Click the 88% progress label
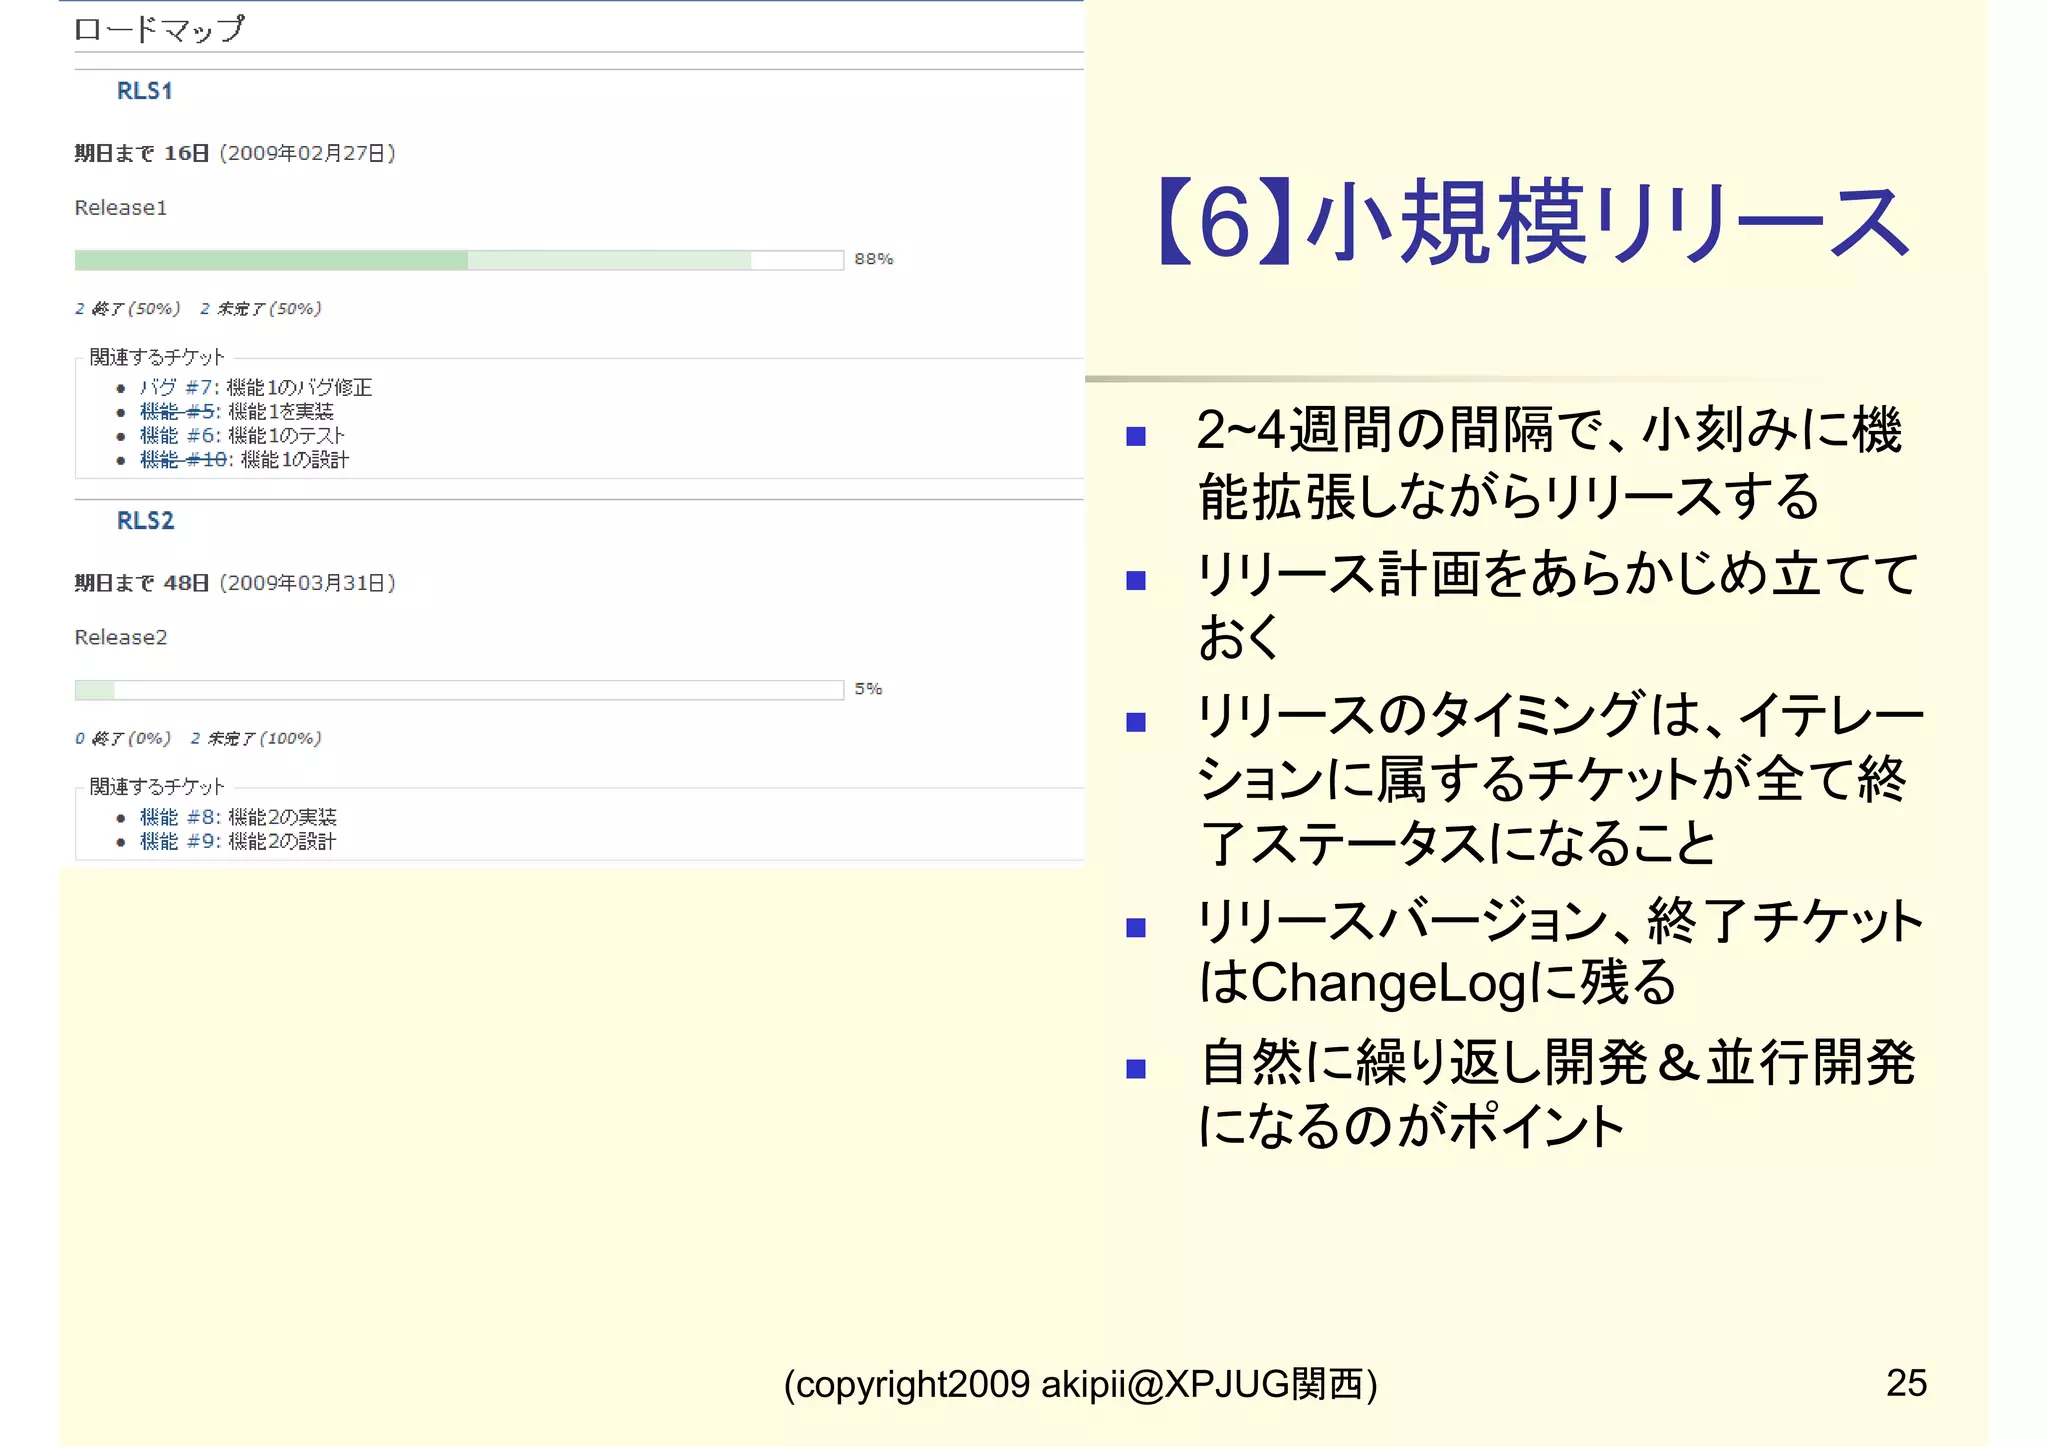Image resolution: width=2048 pixels, height=1447 pixels. point(873,259)
